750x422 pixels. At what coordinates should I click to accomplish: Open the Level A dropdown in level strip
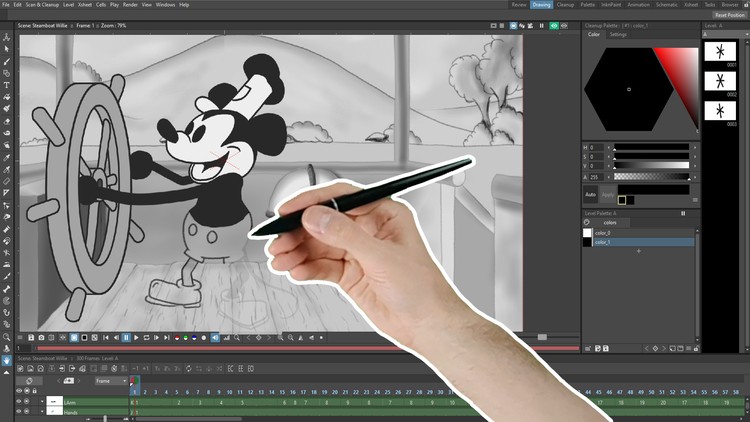point(725,34)
